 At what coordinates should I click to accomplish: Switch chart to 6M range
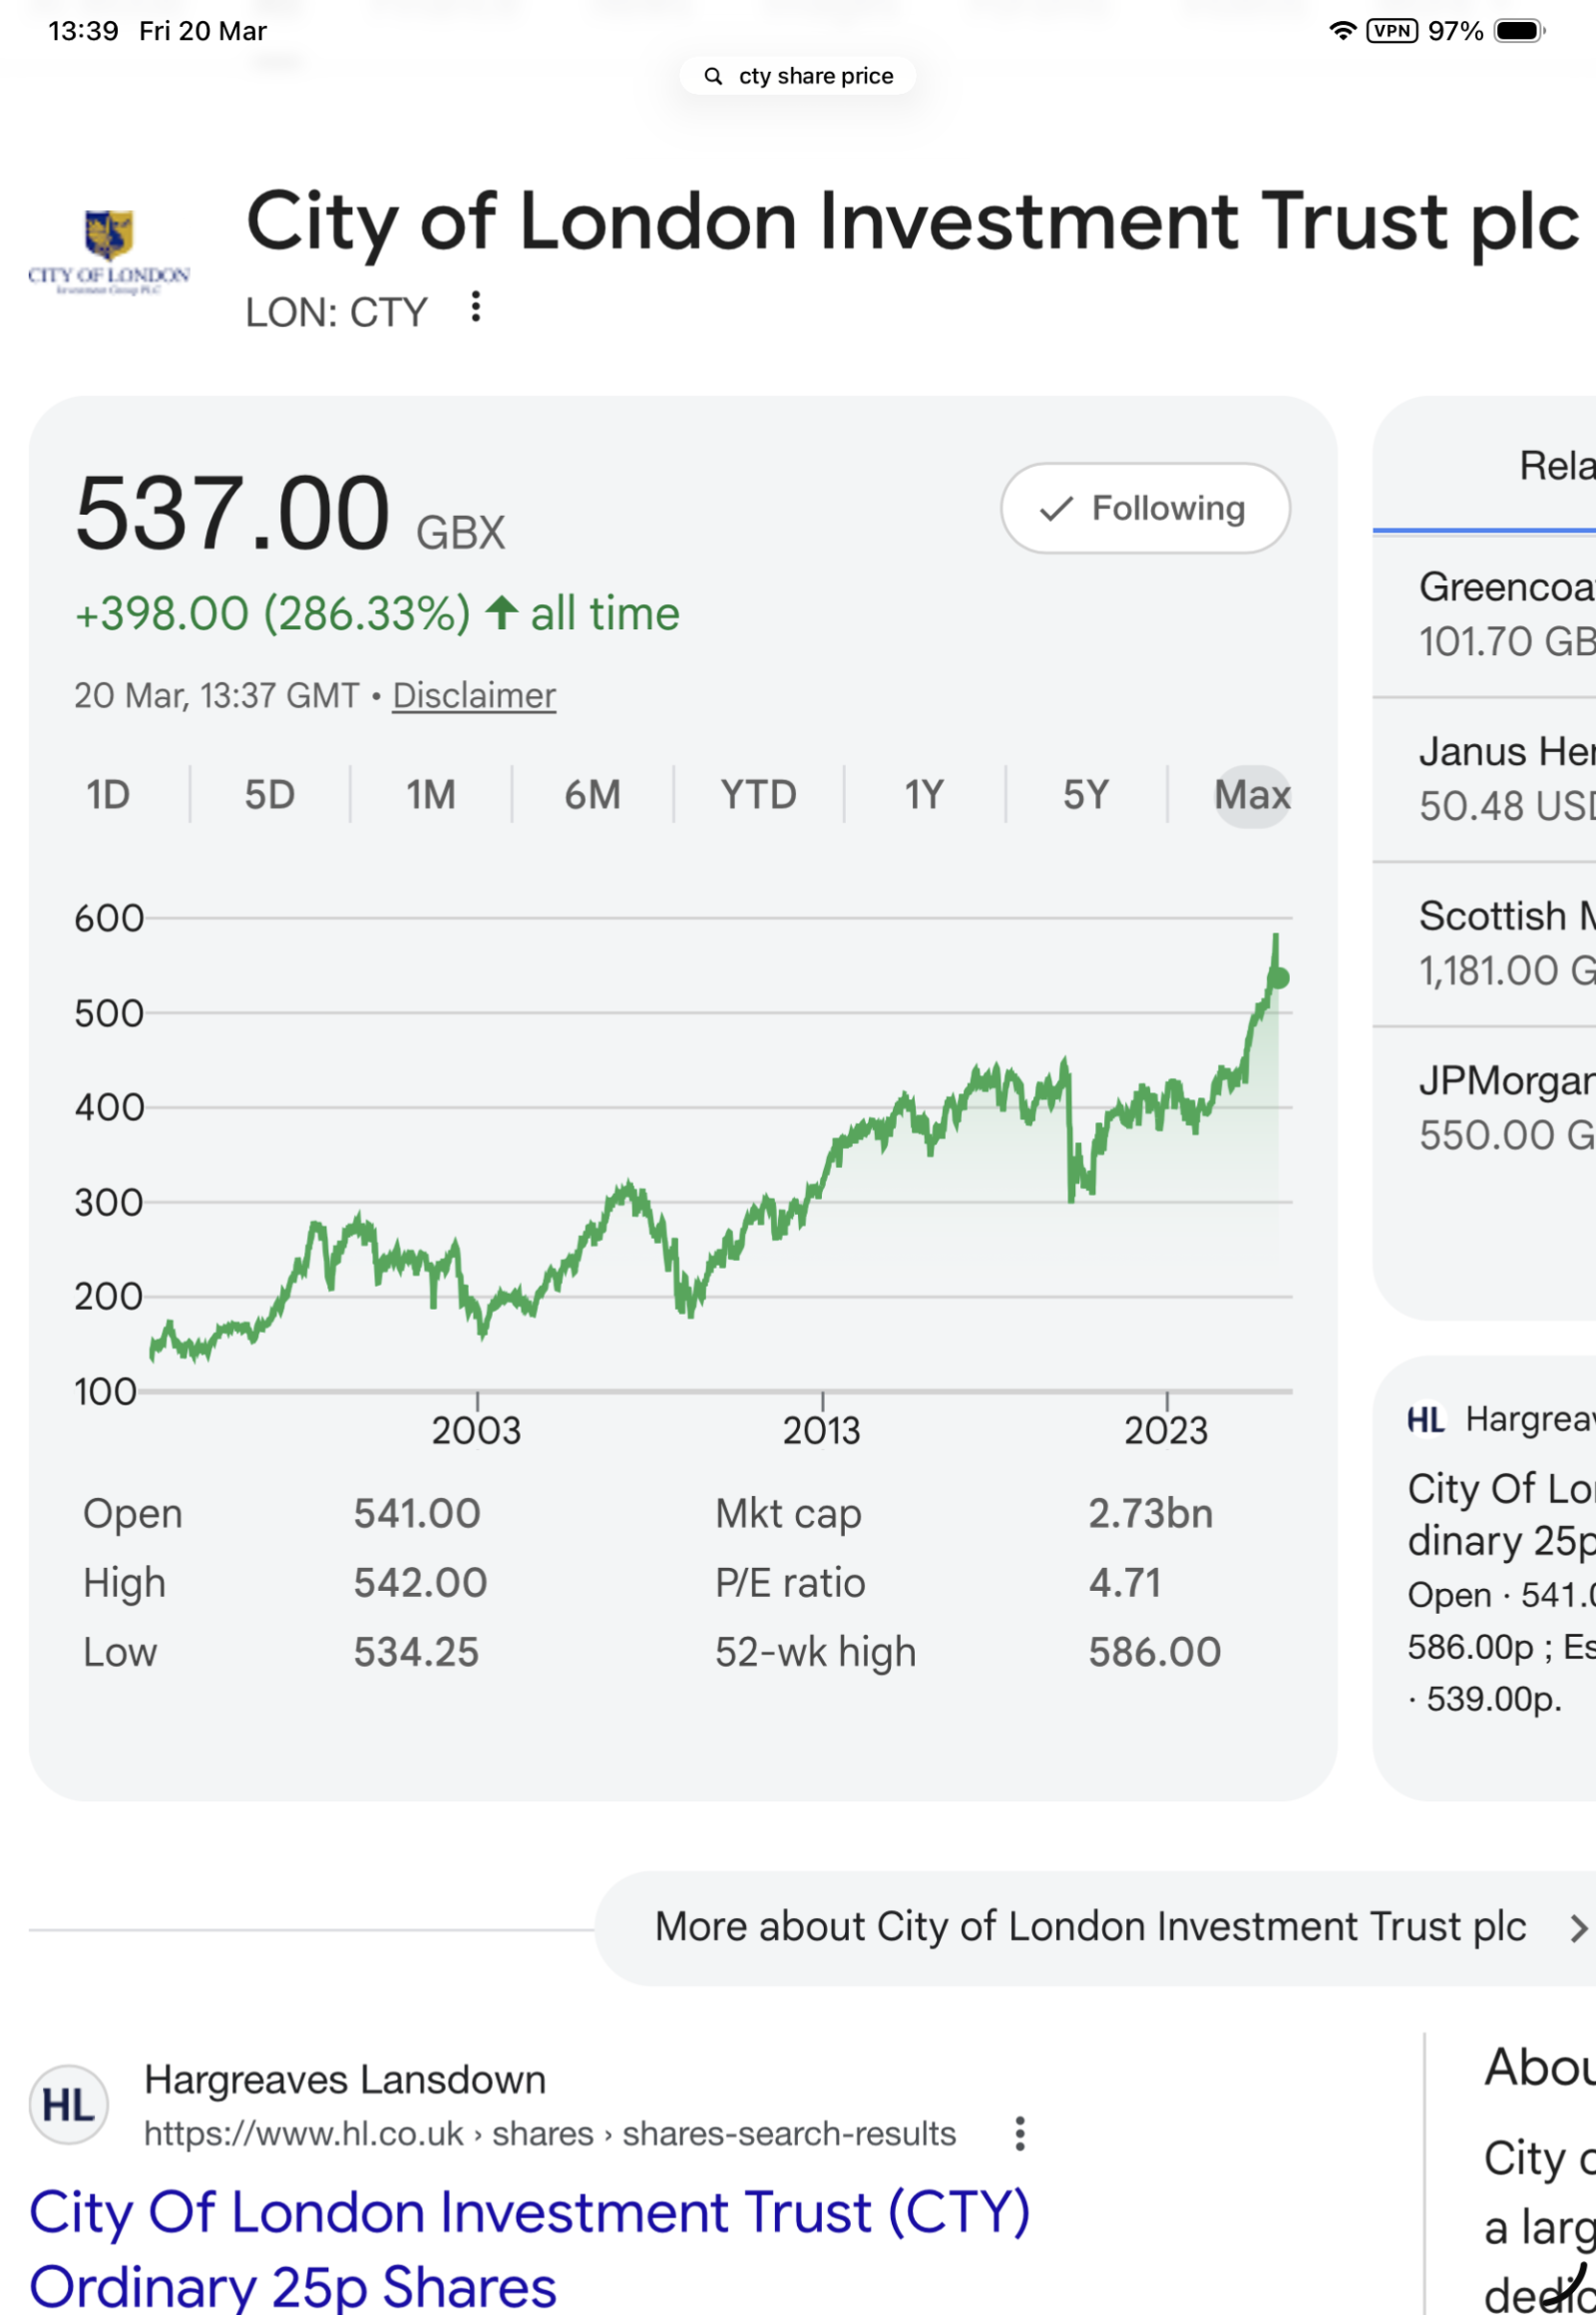592,795
